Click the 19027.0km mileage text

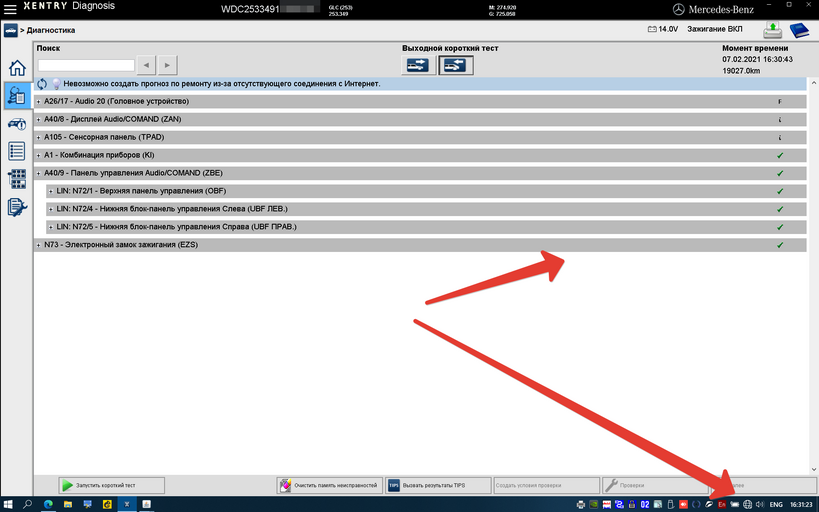pyautogui.click(x=741, y=71)
